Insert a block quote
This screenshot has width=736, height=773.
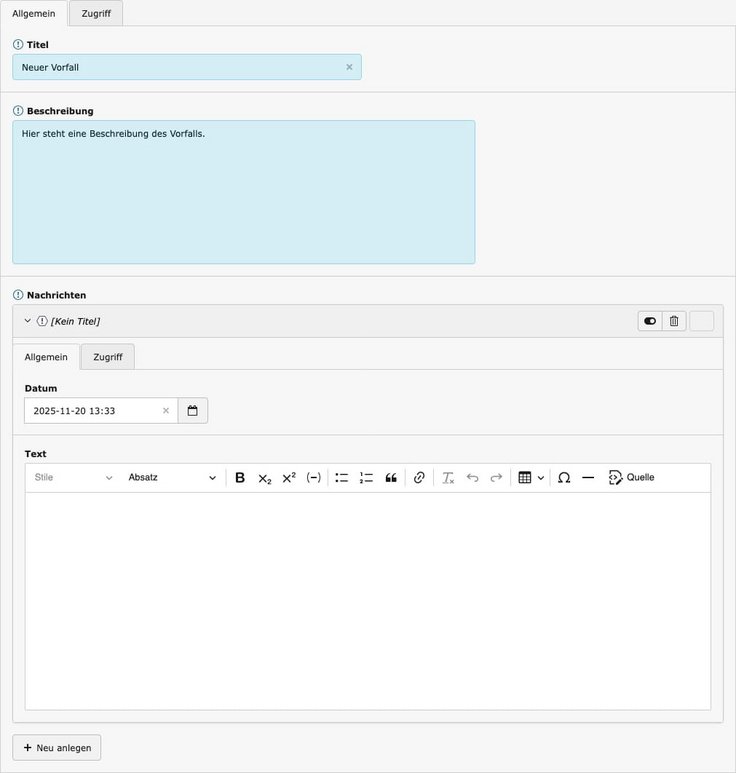[x=391, y=478]
